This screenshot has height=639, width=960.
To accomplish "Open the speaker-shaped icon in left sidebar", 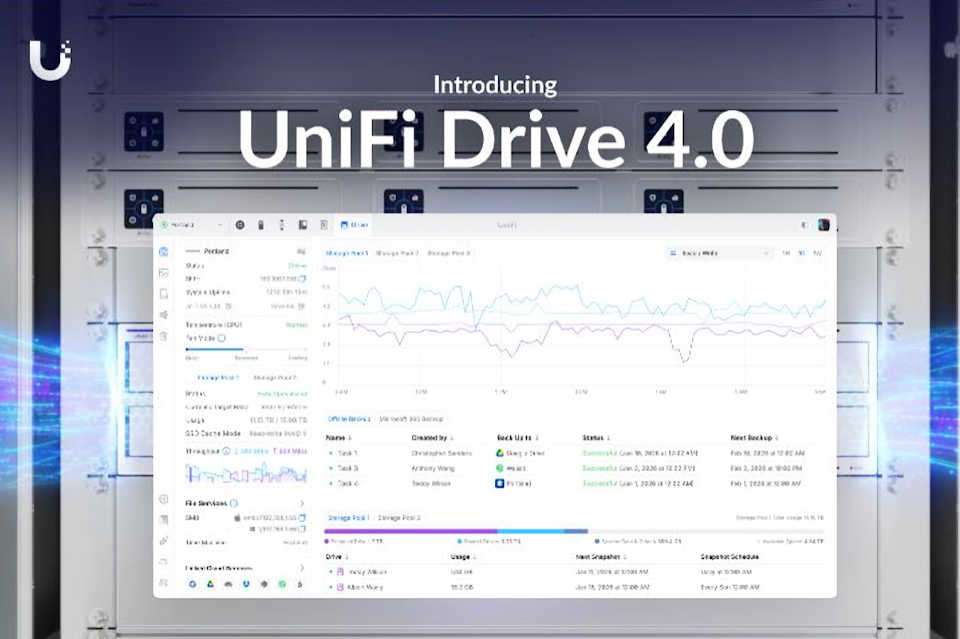I will tap(163, 315).
